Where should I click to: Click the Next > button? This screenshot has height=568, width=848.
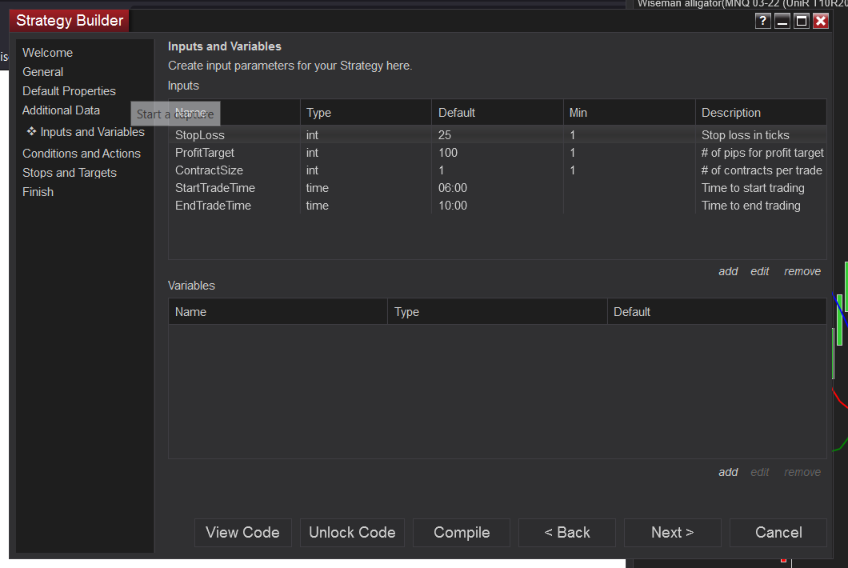point(672,532)
